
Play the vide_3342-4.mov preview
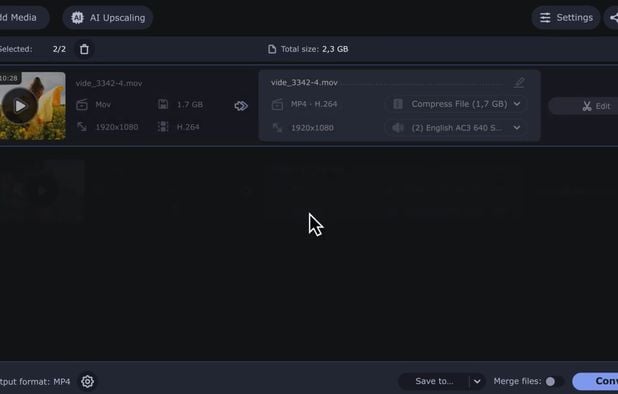tap(20, 106)
